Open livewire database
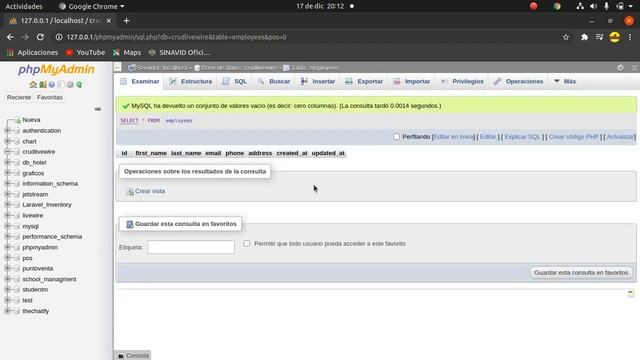This screenshot has width=640, height=360. tap(33, 216)
